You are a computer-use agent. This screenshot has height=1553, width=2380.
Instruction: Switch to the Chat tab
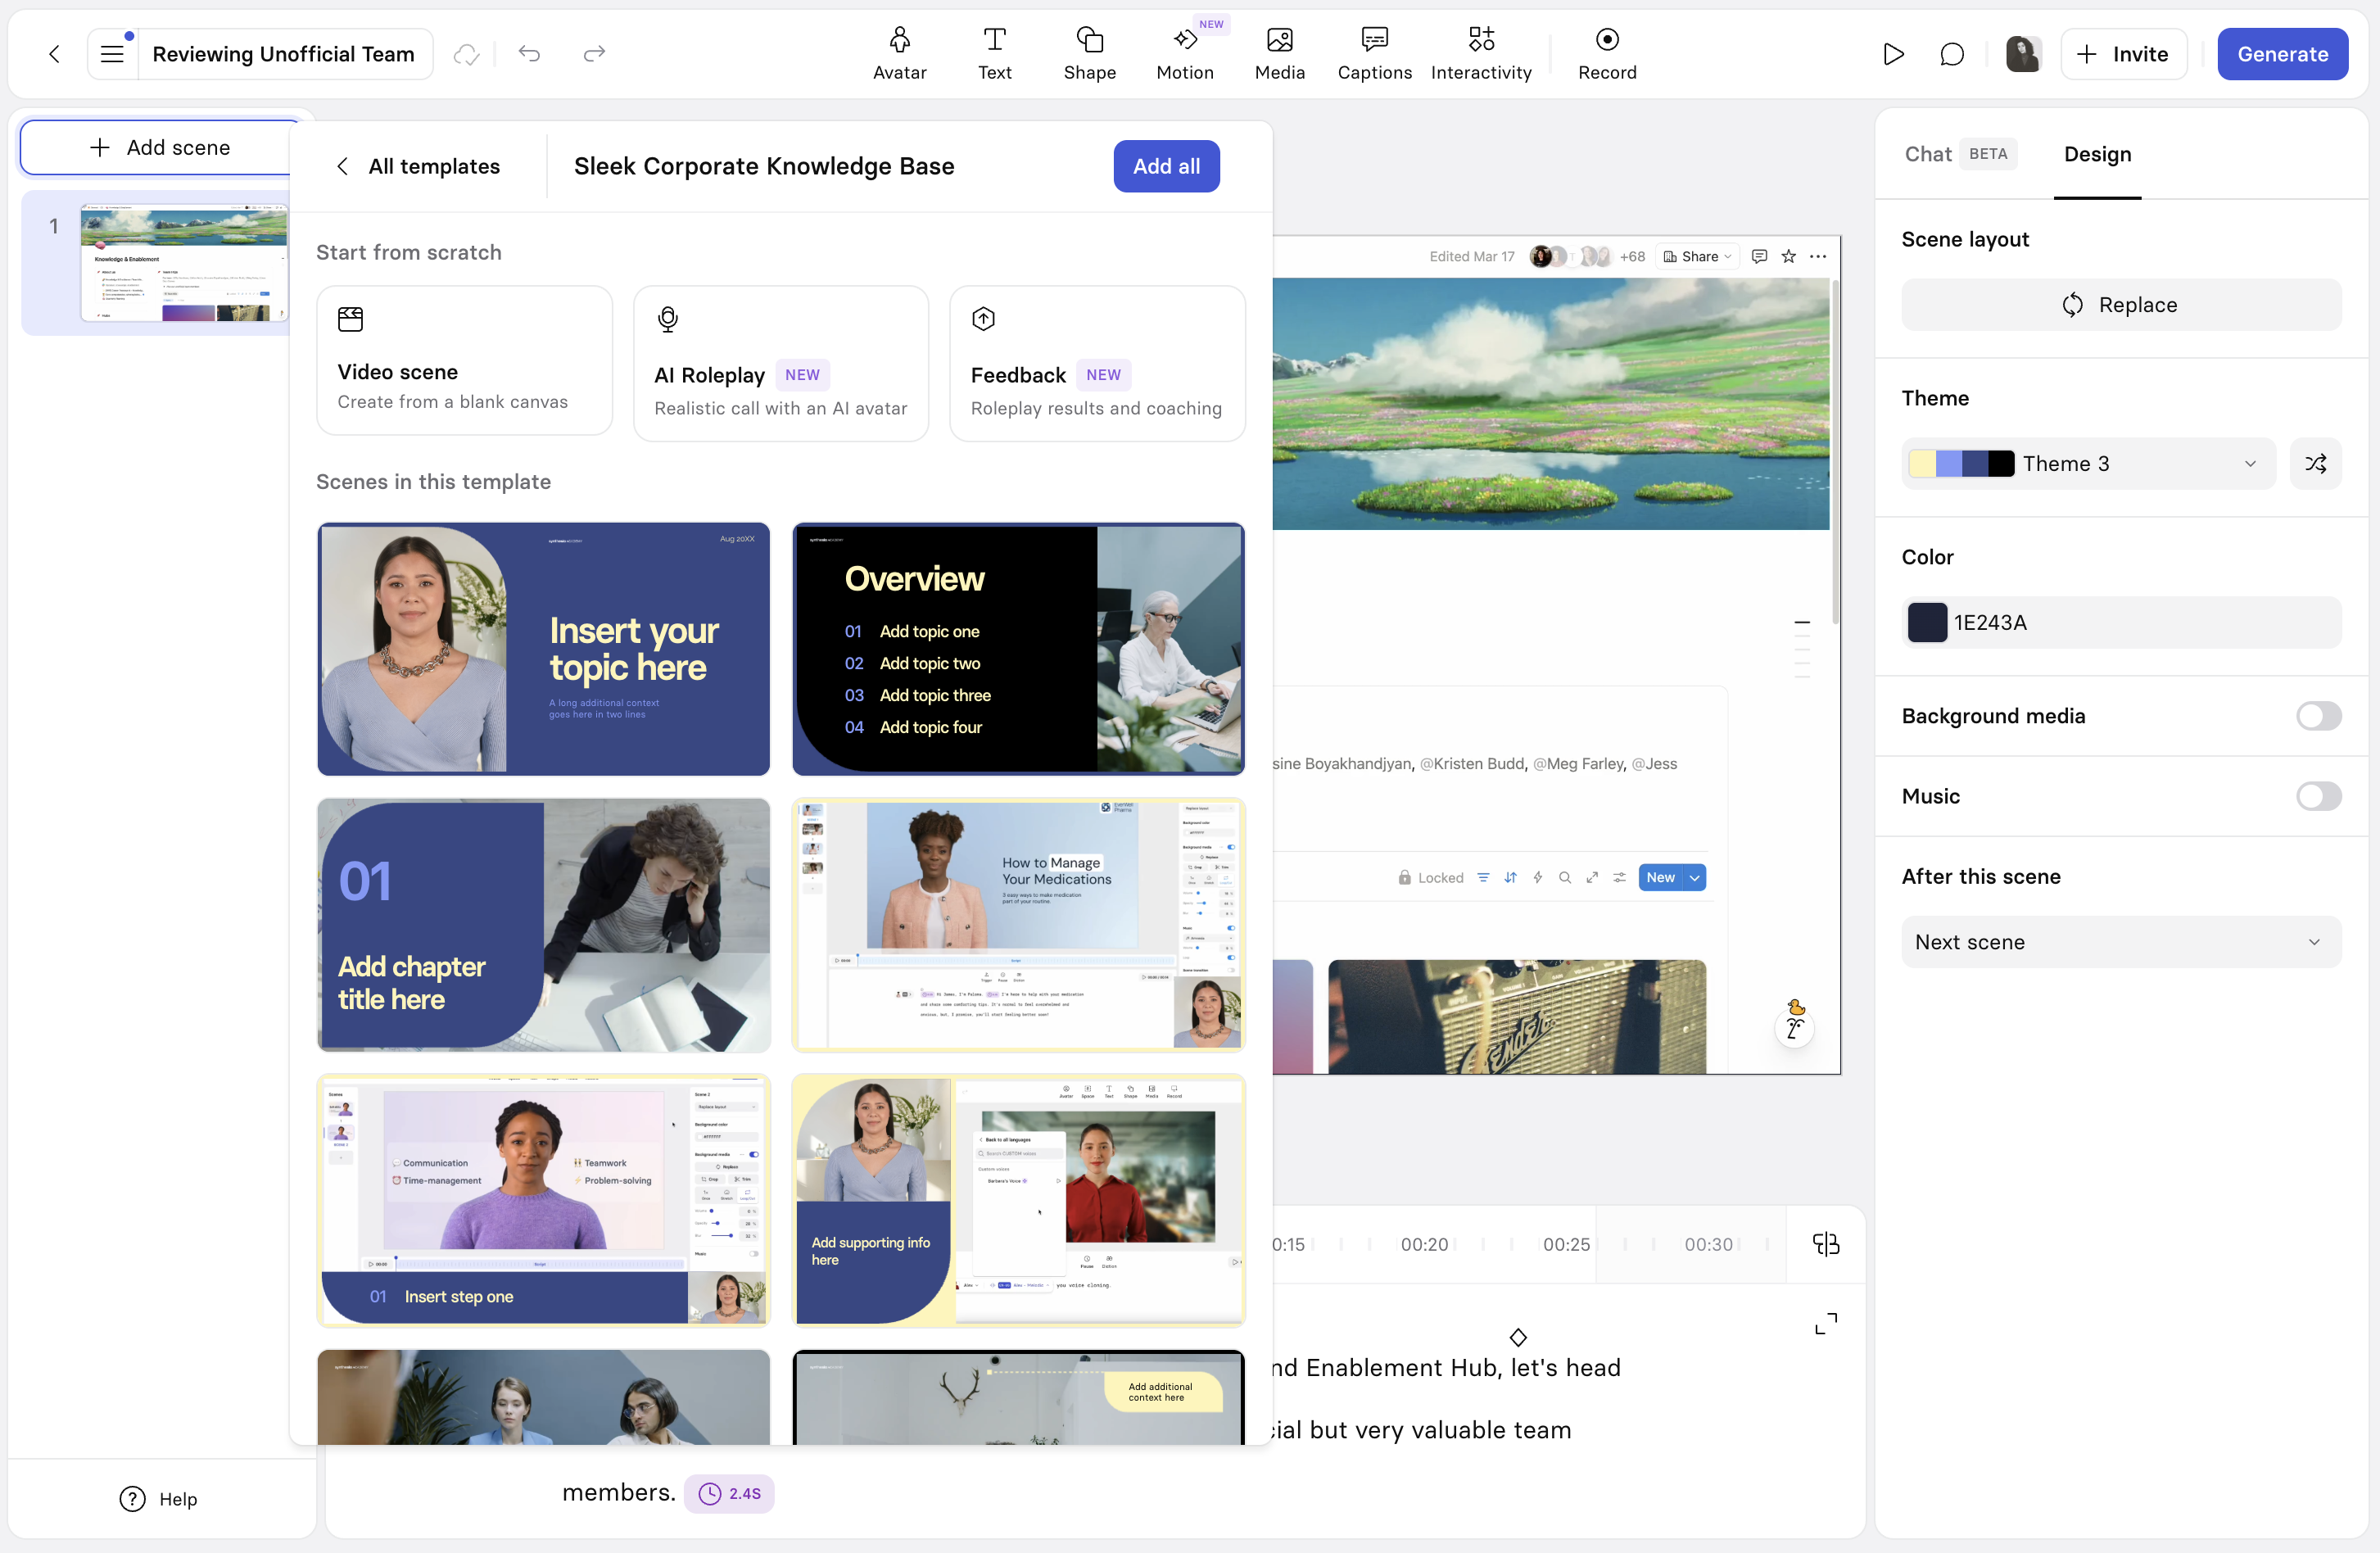1927,154
